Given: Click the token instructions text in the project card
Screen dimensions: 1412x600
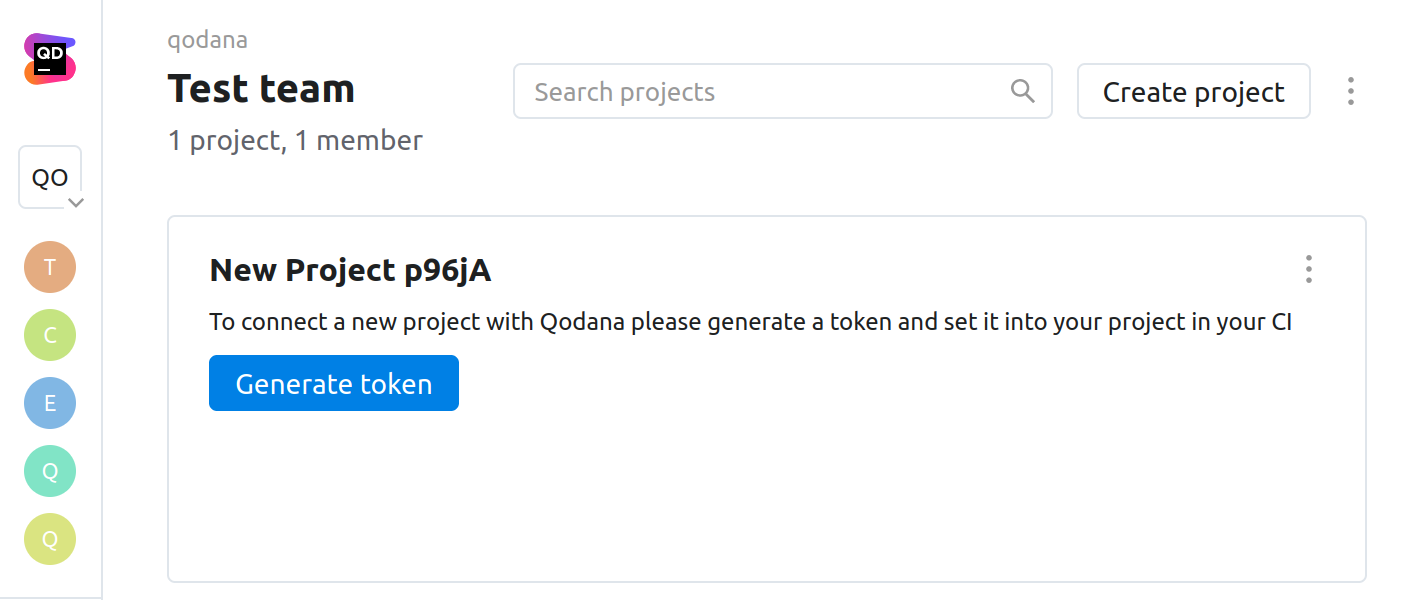Looking at the screenshot, I should point(750,323).
